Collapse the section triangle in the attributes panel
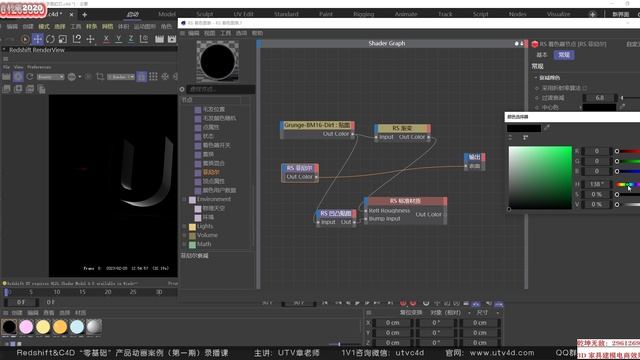Screen dimensions: 640x360 click(x=536, y=78)
